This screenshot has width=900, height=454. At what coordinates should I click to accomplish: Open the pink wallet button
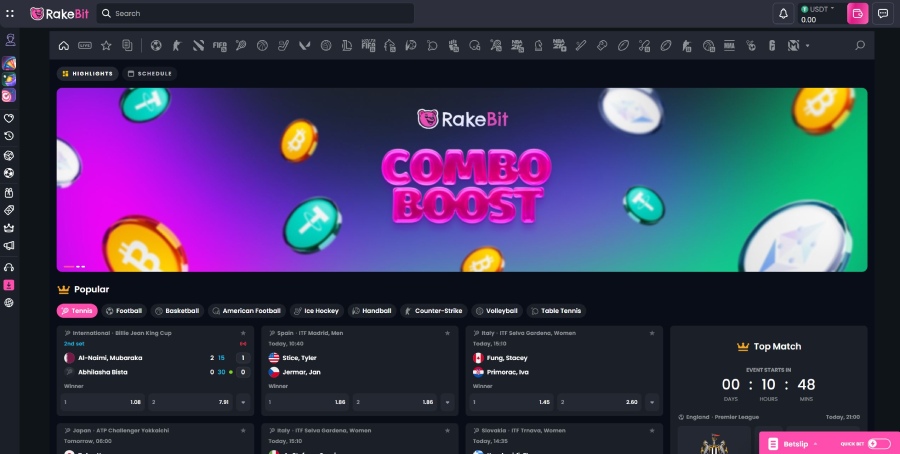(x=858, y=13)
